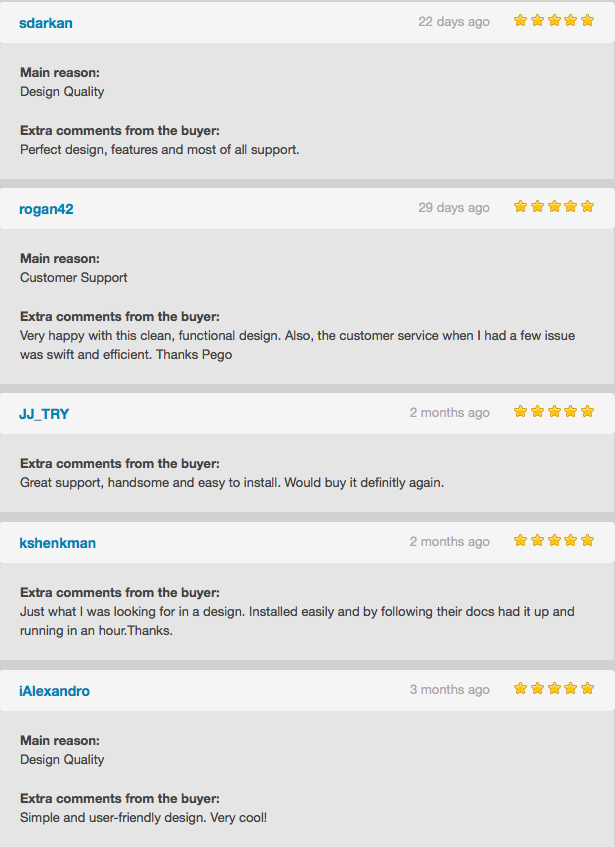615x847 pixels.
Task: Click the "Customer Support" main reason text
Action: coord(74,278)
